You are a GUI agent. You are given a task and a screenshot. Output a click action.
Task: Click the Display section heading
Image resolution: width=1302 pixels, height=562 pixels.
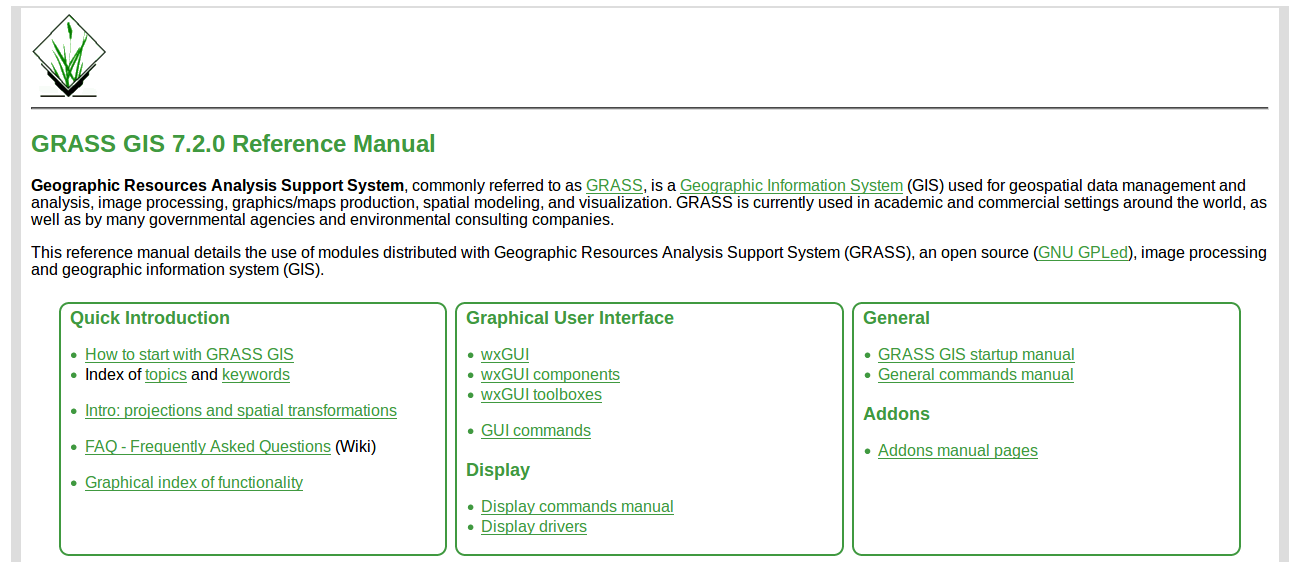click(498, 470)
